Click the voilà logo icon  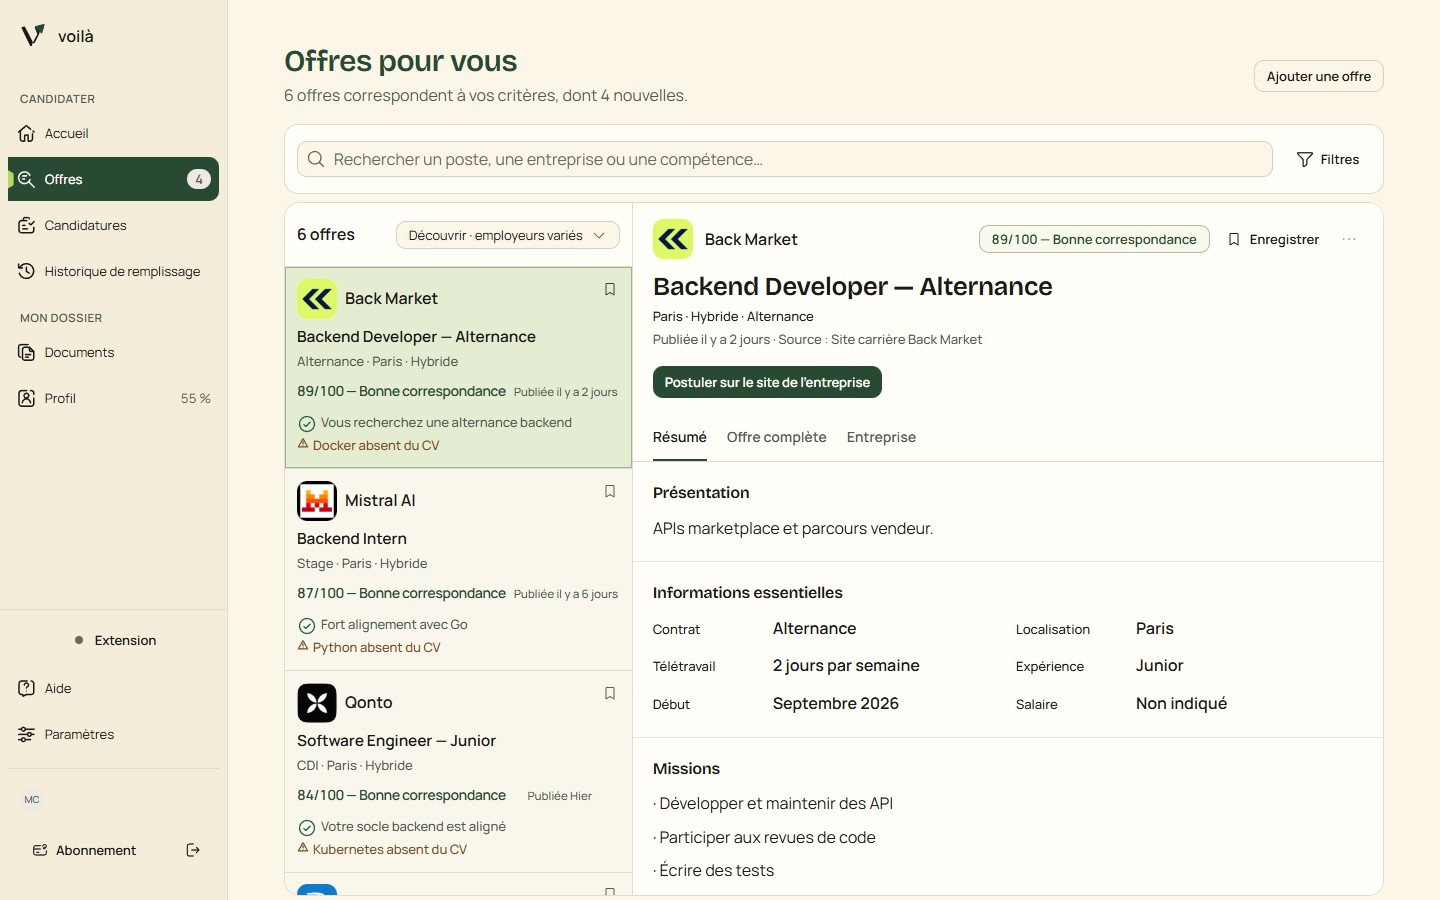coord(33,36)
